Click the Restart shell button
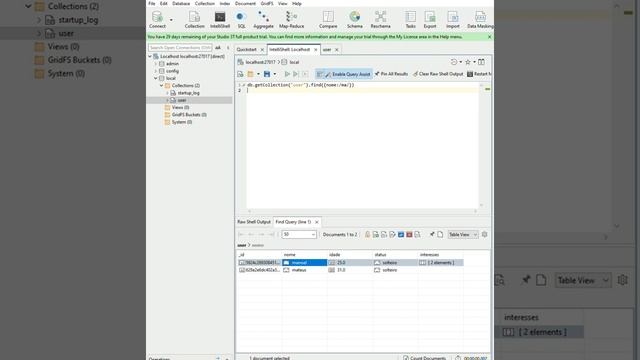 480,74
